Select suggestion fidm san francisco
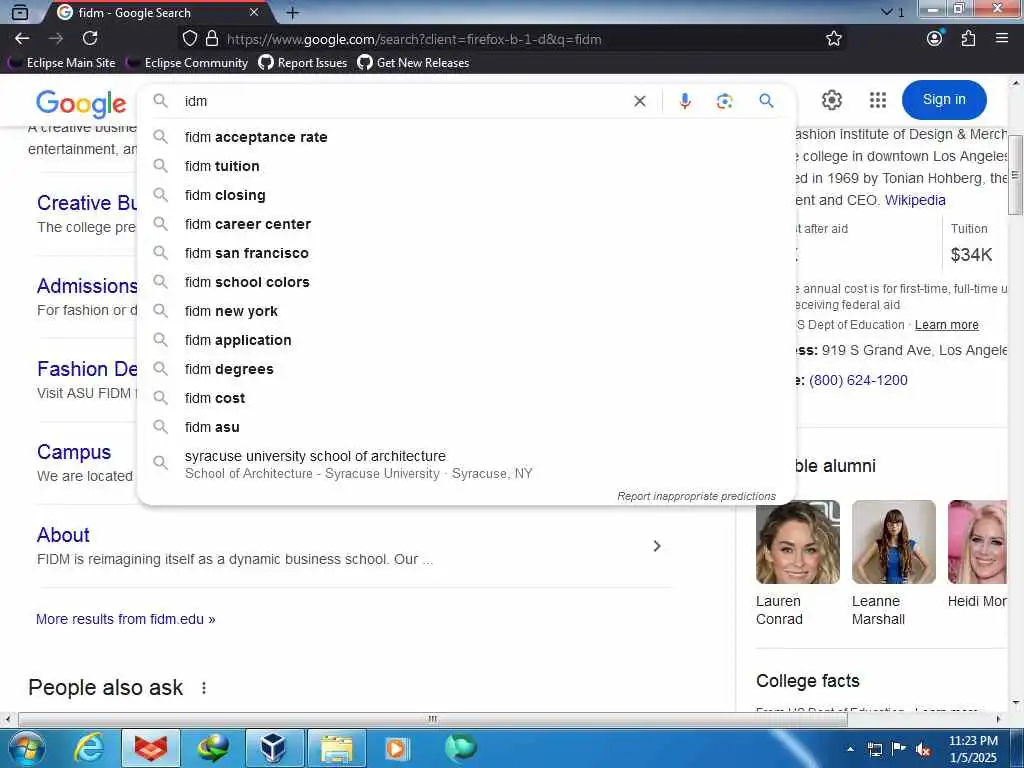 [466, 253]
